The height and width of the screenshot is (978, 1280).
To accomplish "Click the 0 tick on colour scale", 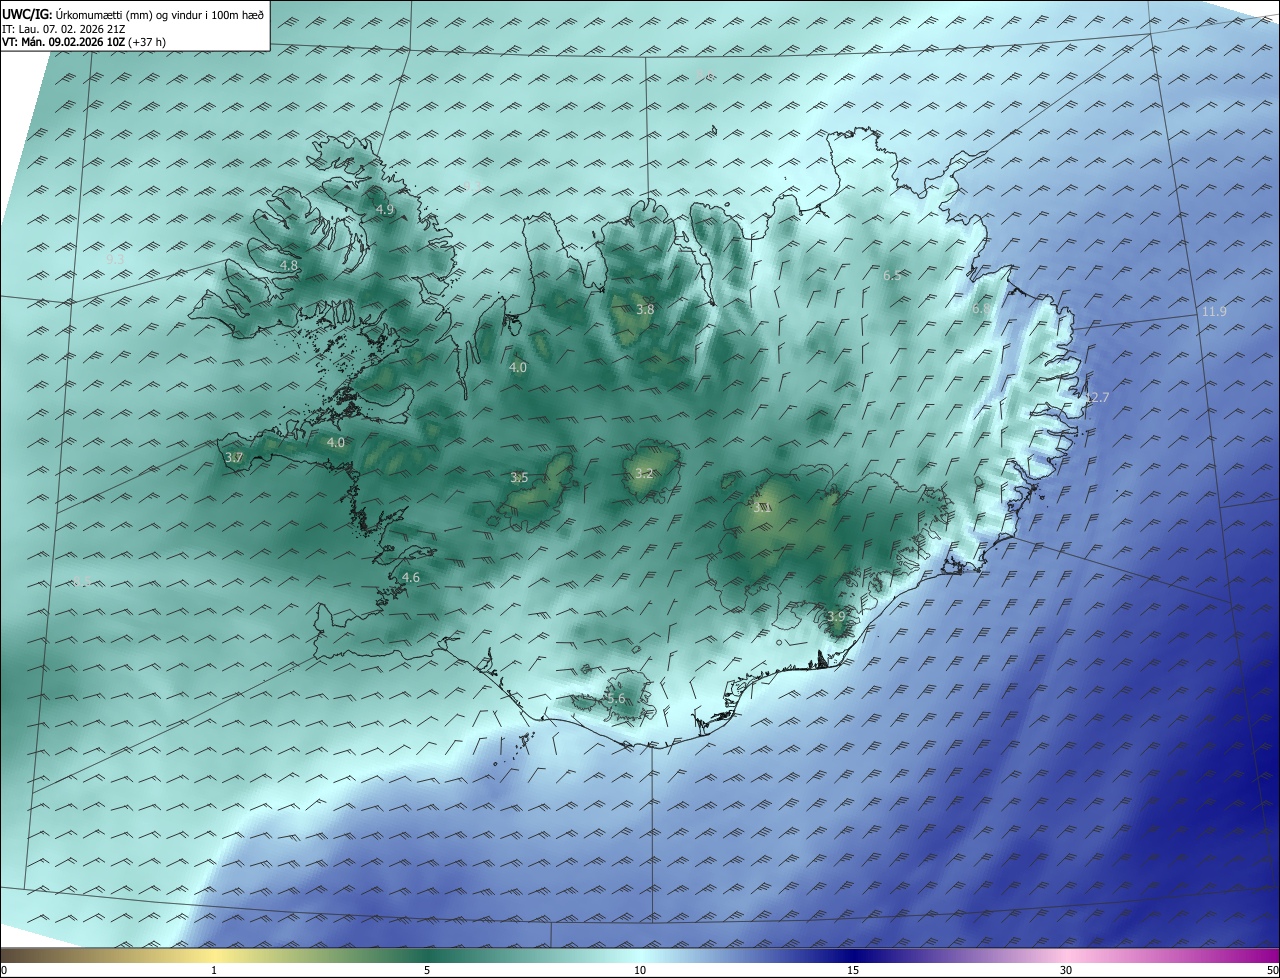I will pos(4,970).
